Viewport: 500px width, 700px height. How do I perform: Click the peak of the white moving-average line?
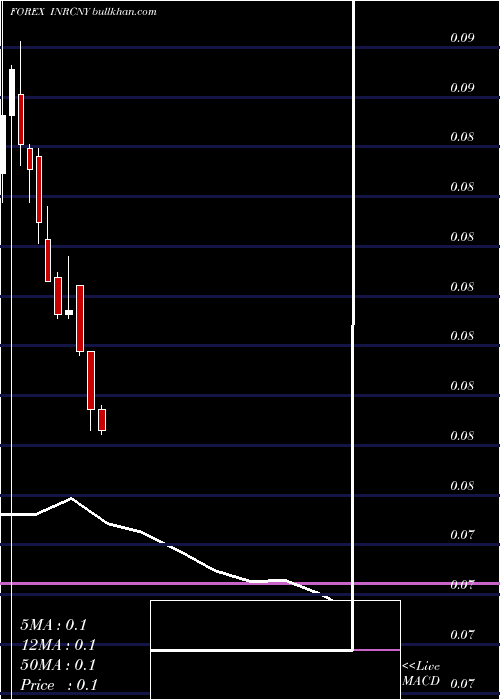point(71,498)
